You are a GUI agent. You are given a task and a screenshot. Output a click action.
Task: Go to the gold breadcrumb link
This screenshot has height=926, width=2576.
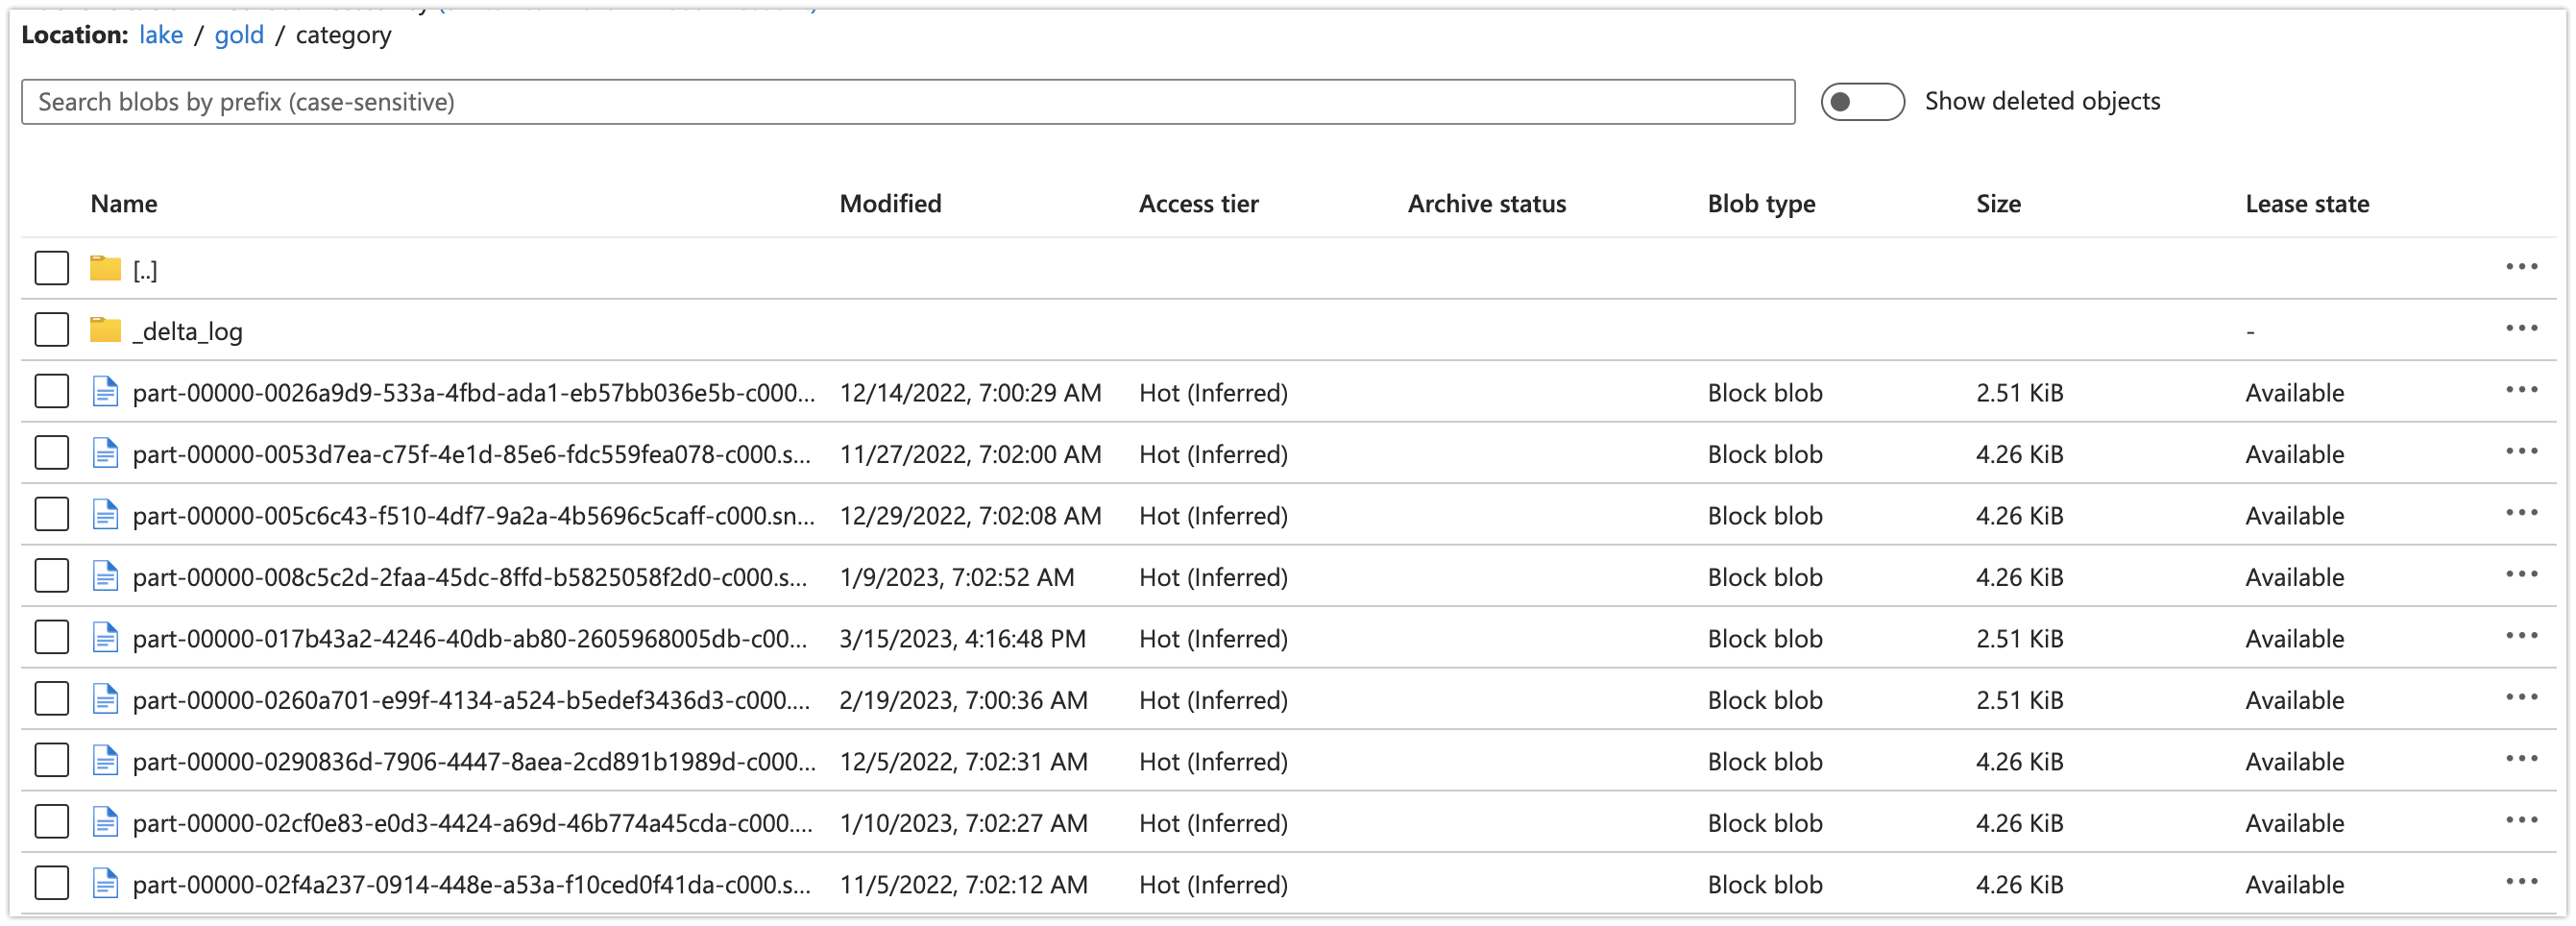coord(239,34)
